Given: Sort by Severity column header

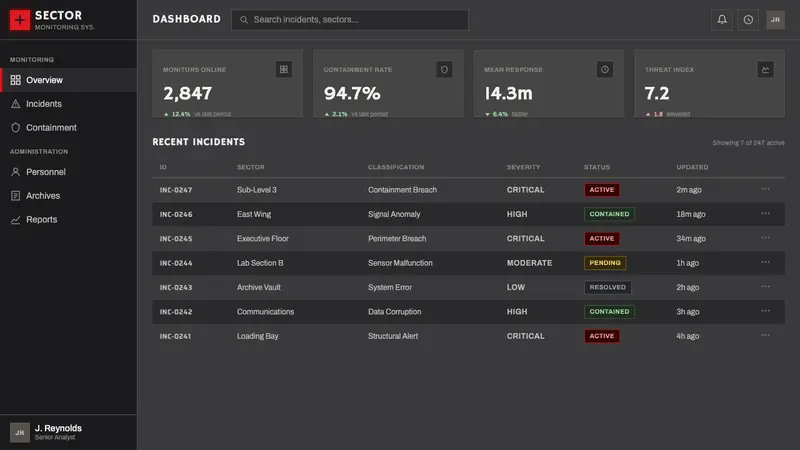Looking at the screenshot, I should (x=523, y=167).
